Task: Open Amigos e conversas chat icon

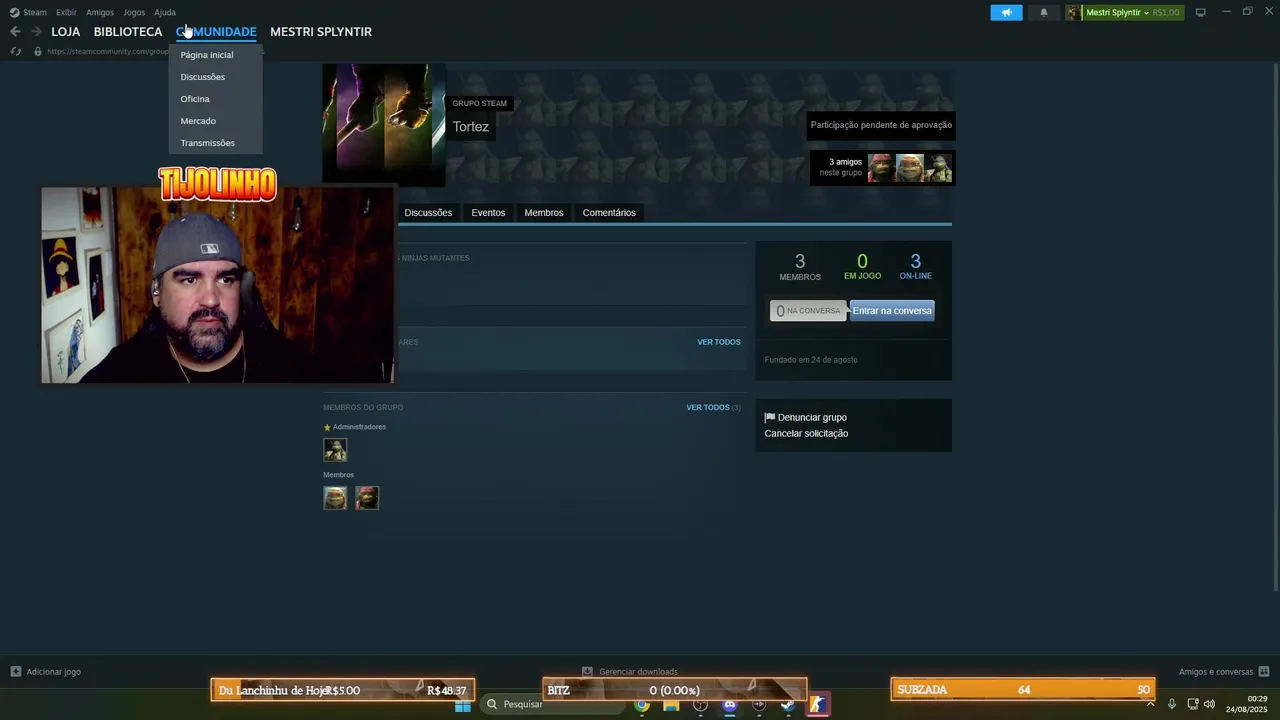Action: point(1264,672)
